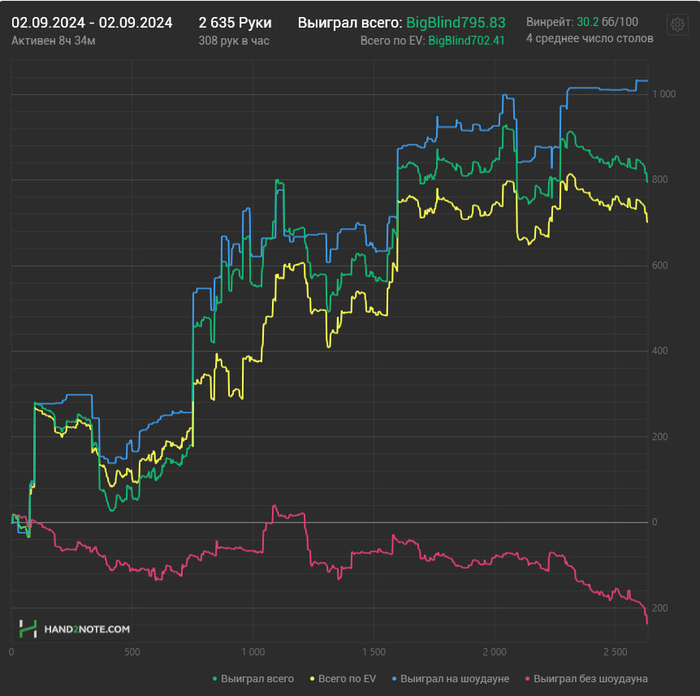
Task: Click the x-axis label "500"
Action: 132,652
